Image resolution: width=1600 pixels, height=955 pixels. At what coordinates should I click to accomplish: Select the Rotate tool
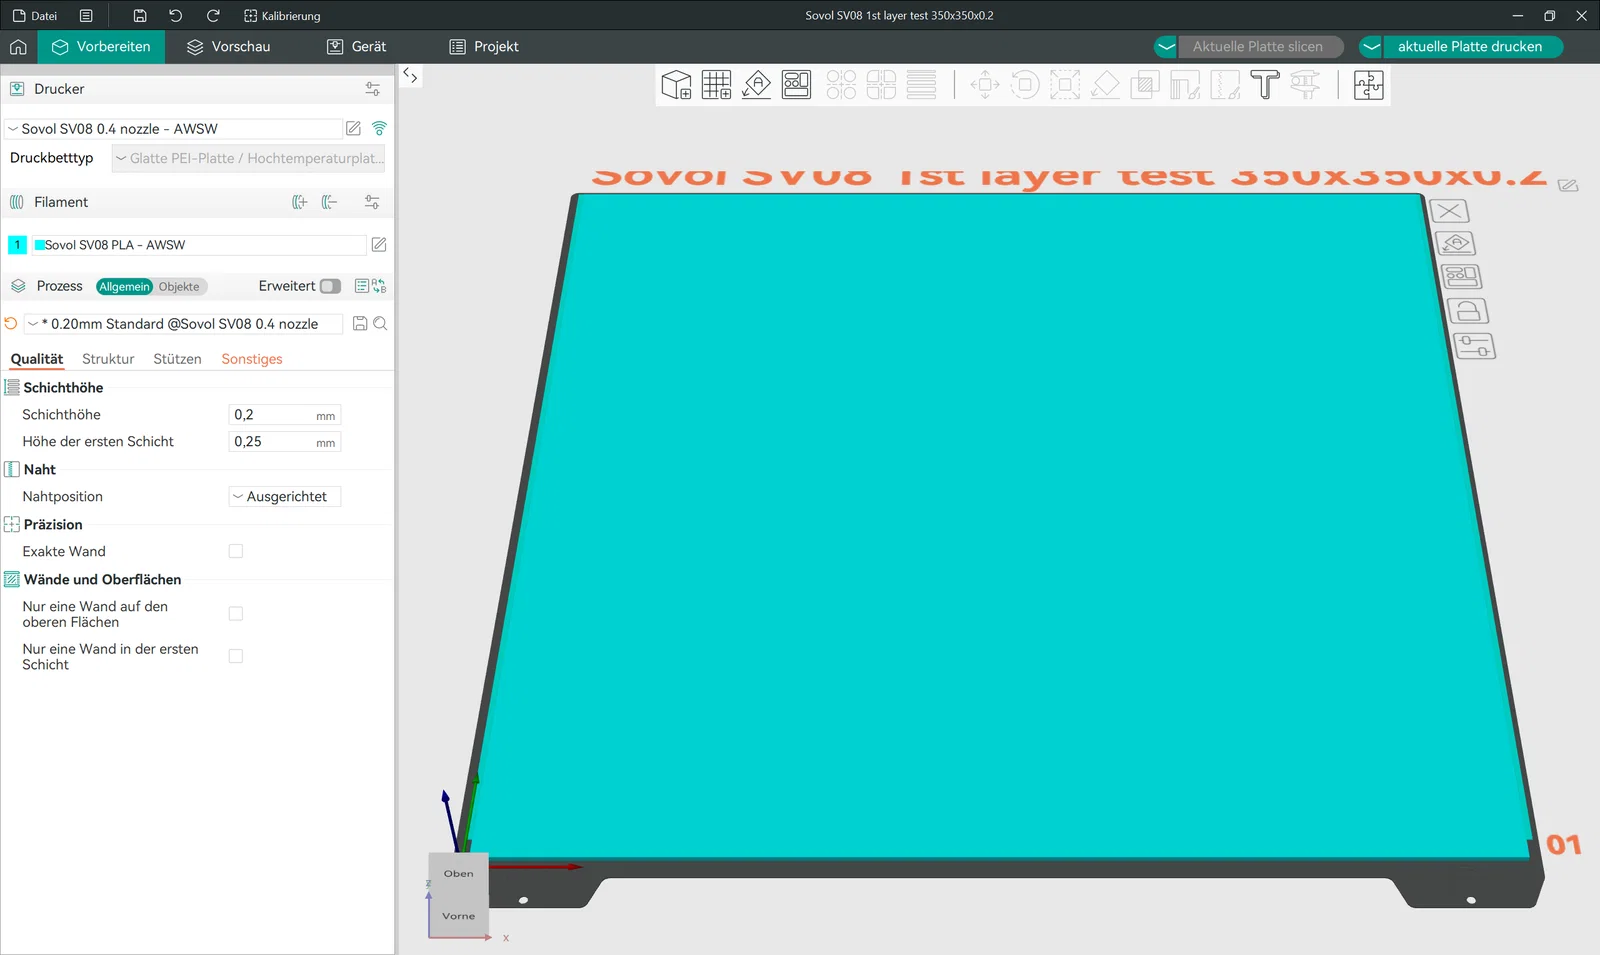1025,85
